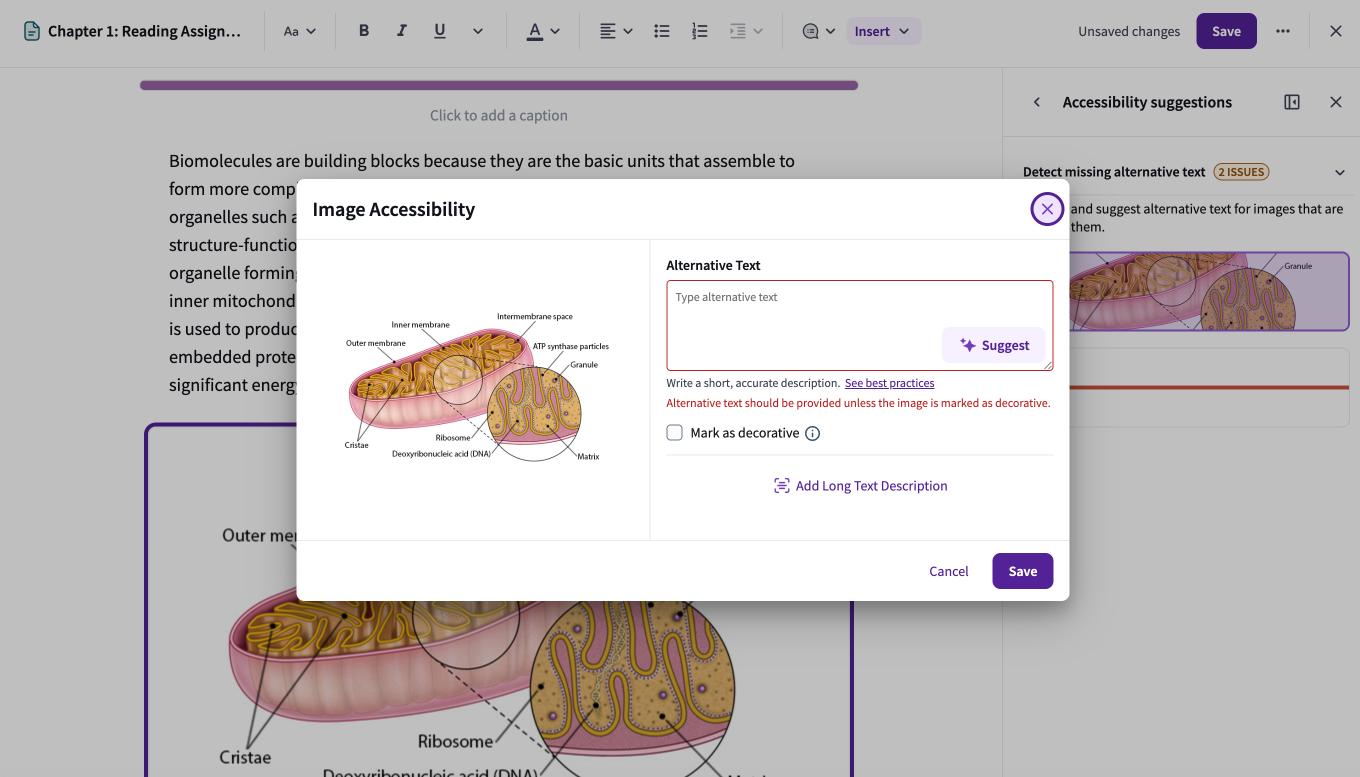The width and height of the screenshot is (1360, 777).
Task: Open the indent options dropdown
Action: coord(746,31)
